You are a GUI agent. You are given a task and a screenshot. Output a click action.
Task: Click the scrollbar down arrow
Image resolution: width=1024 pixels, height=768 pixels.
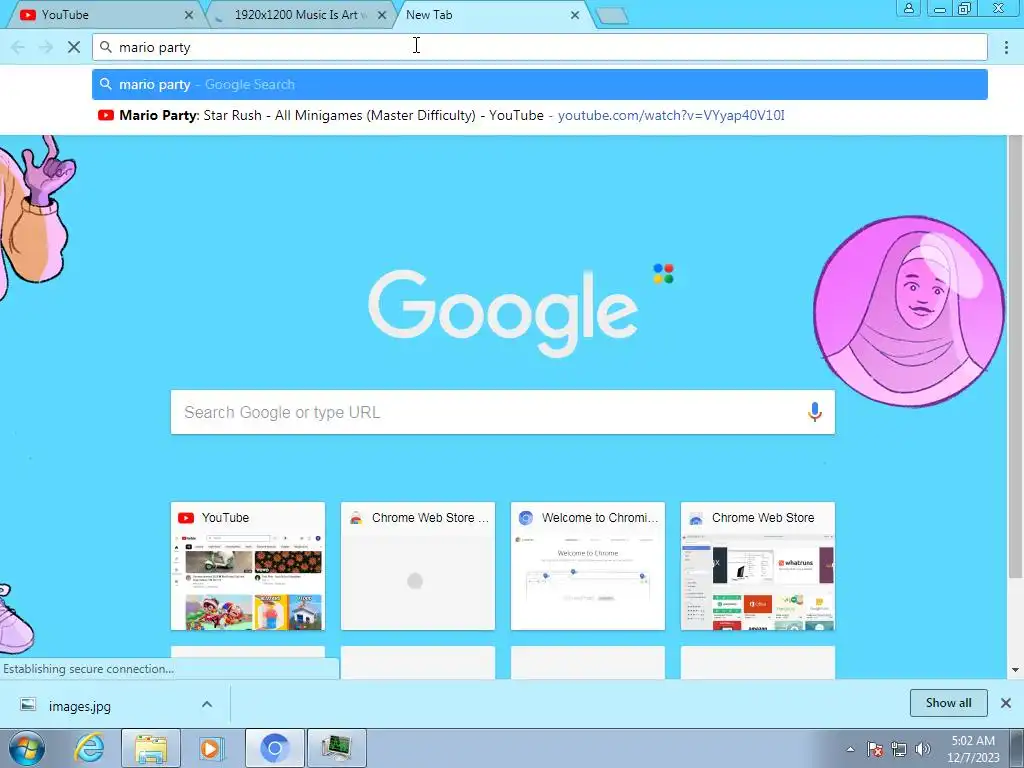coord(1015,669)
